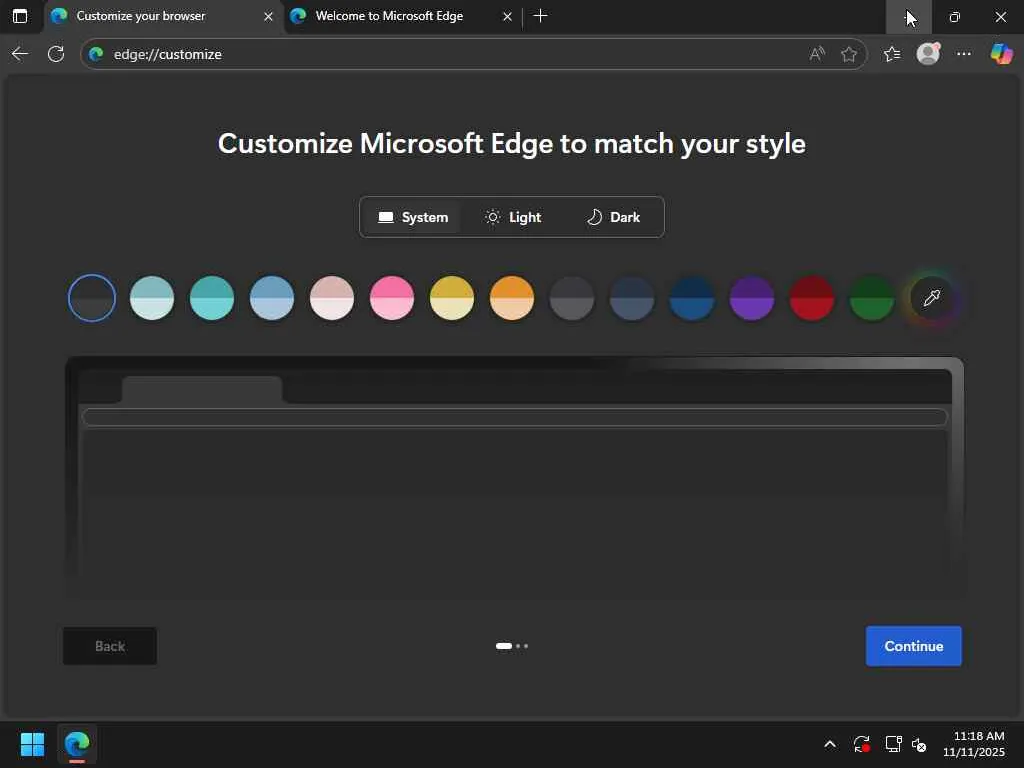Launch Copilot from the toolbar icon

tap(1001, 54)
